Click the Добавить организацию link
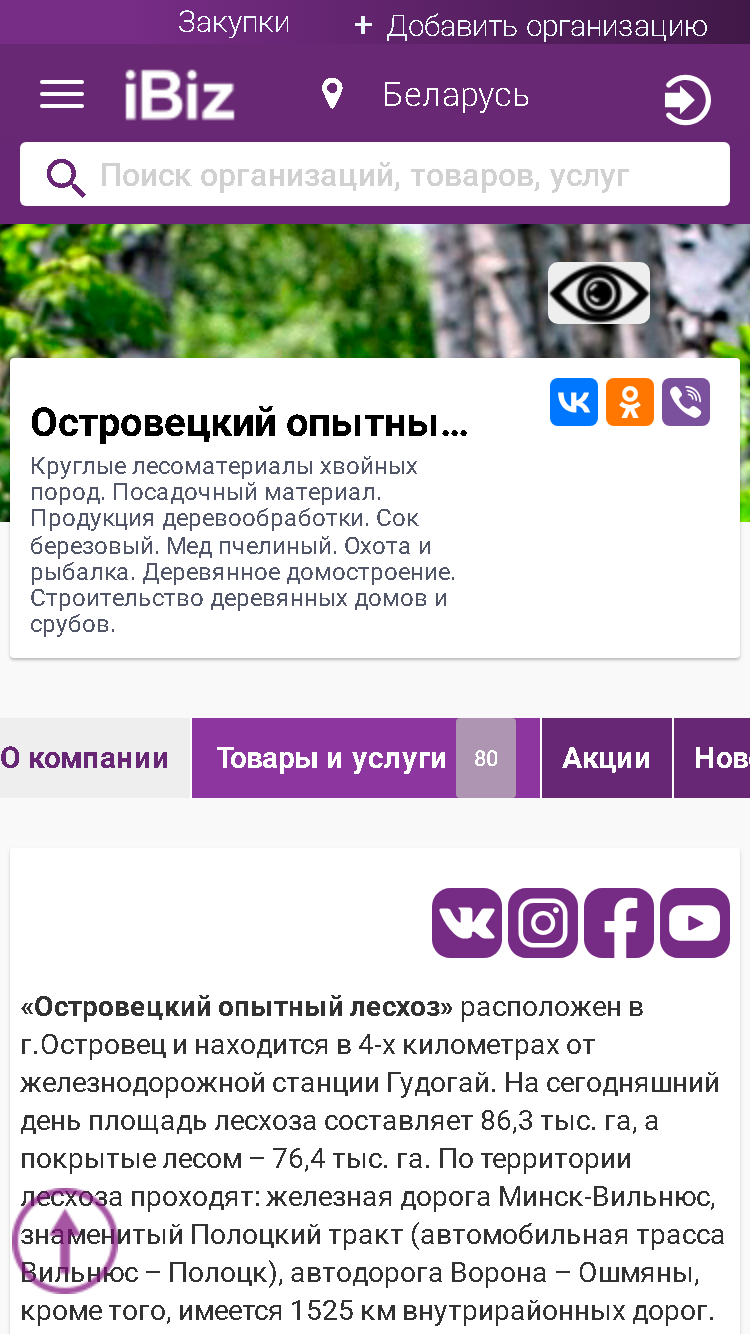 tap(531, 26)
